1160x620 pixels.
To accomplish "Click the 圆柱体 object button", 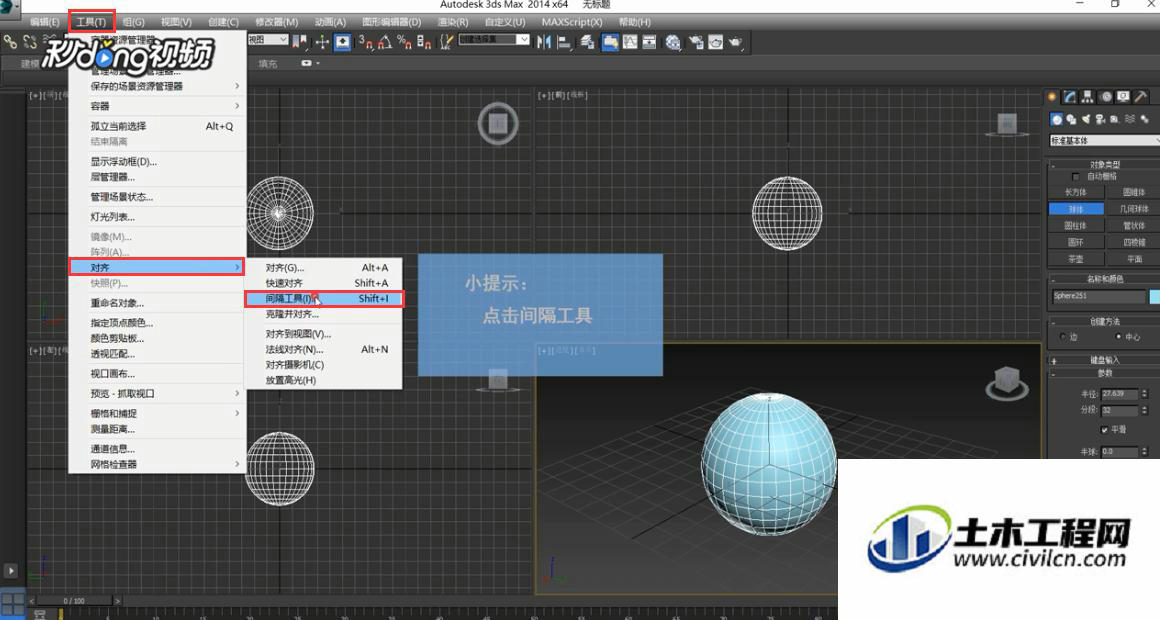I will click(1076, 226).
